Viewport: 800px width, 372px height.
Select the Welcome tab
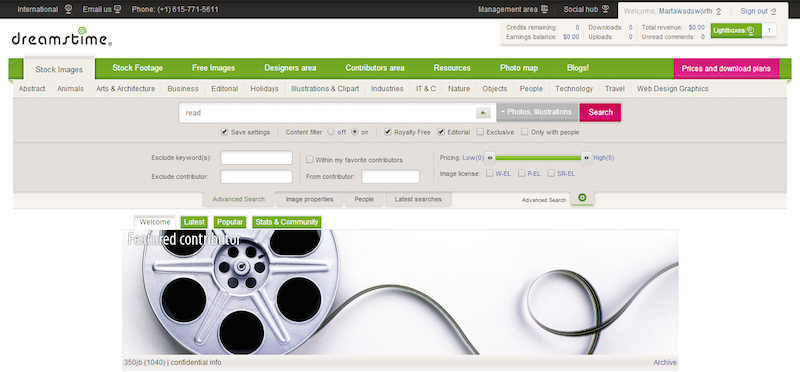tap(155, 222)
